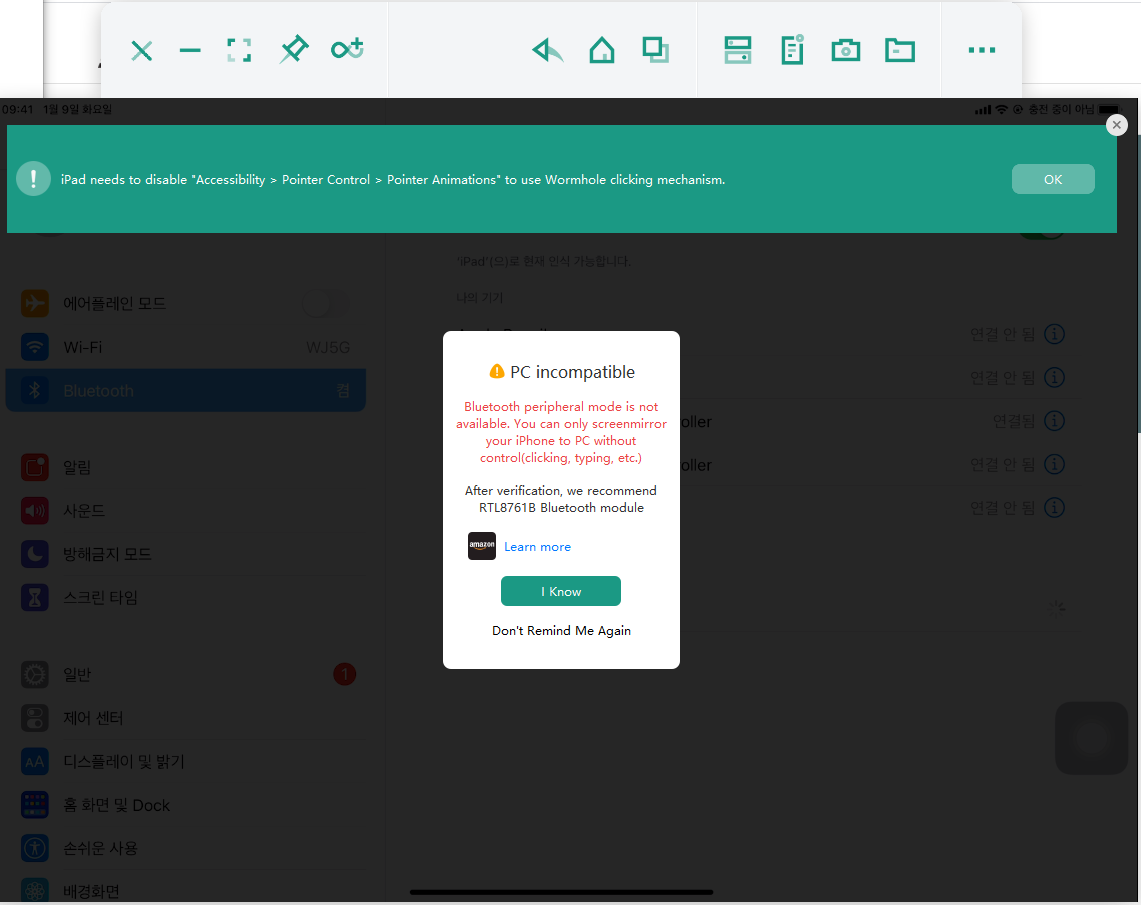Open 알림 settings
The width and height of the screenshot is (1141, 905).
186,467
